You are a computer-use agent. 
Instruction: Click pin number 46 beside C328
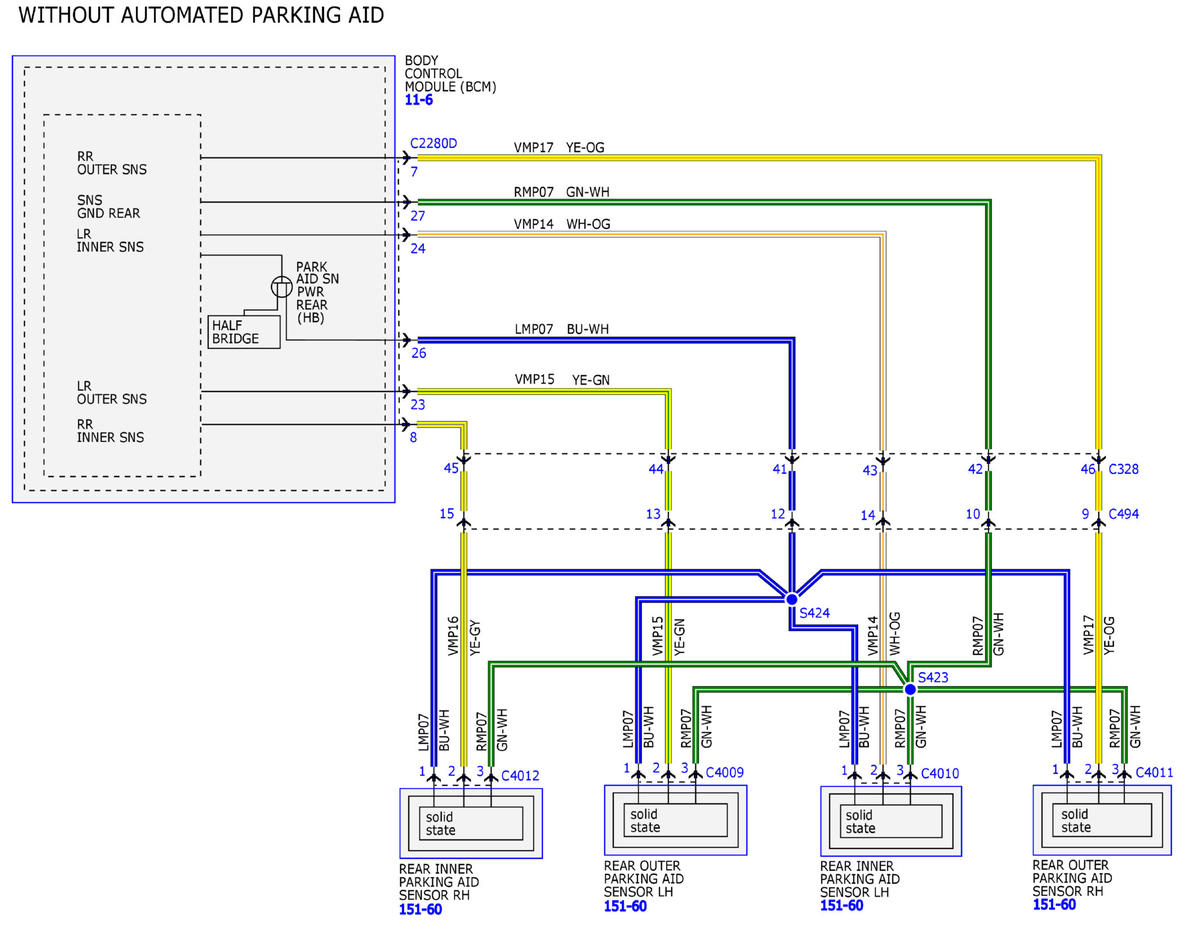point(1087,469)
